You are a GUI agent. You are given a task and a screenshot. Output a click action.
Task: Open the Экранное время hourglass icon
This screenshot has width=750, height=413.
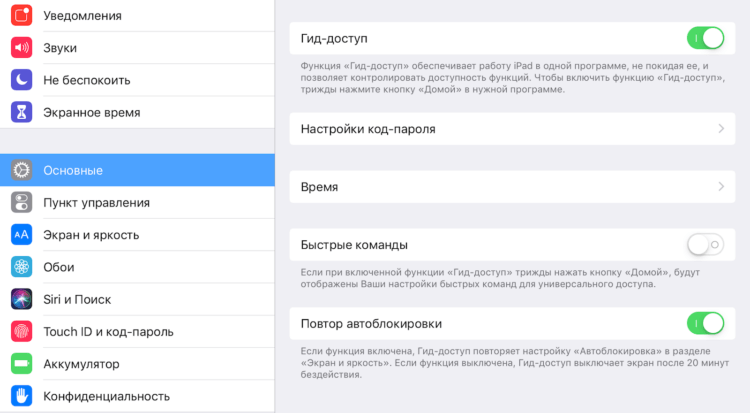[x=22, y=112]
